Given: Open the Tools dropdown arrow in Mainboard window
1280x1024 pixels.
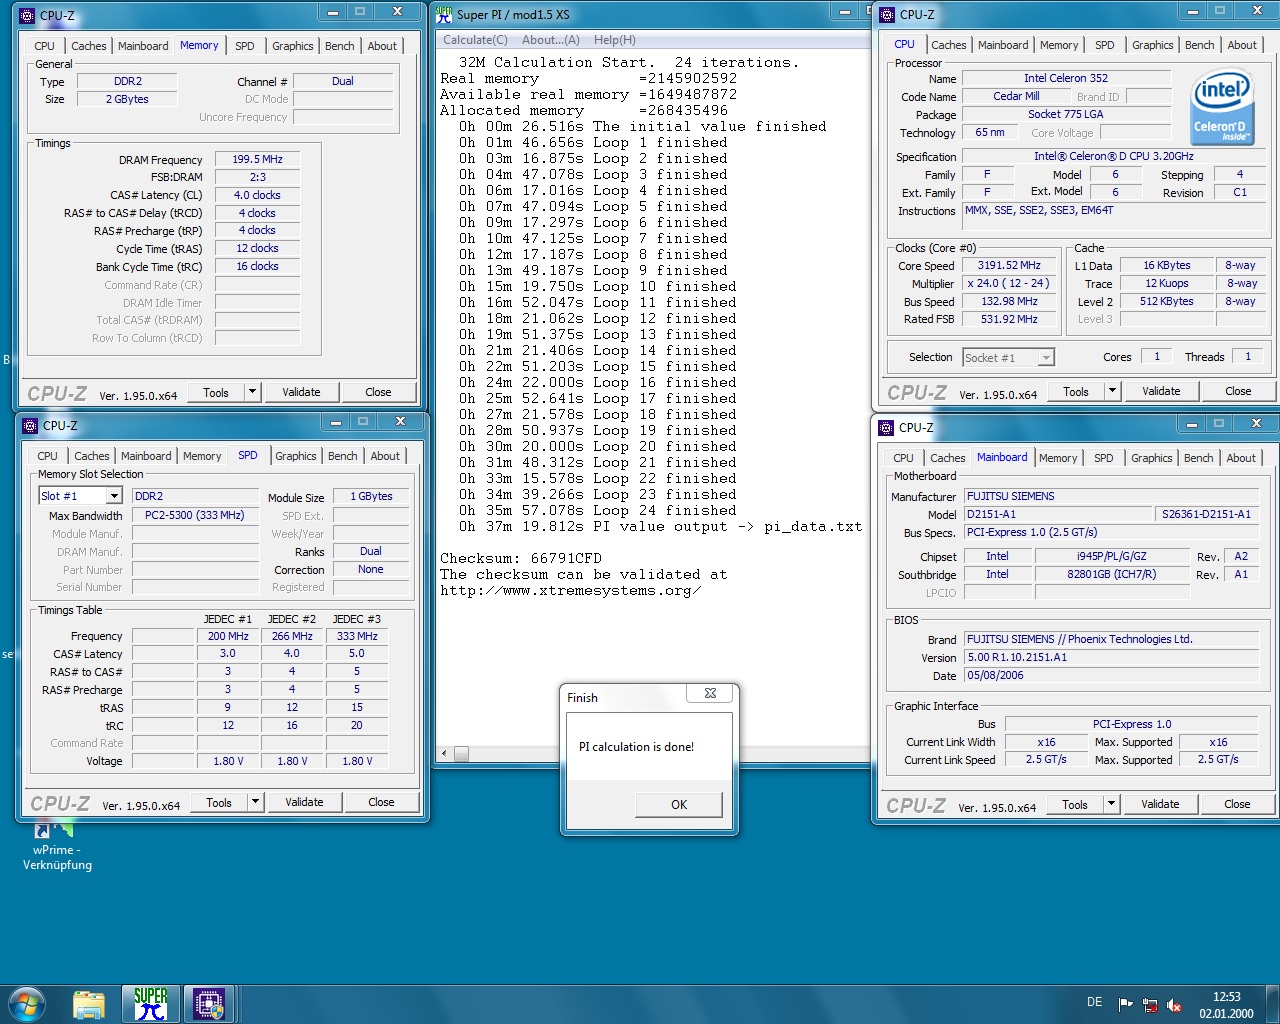Looking at the screenshot, I should (1112, 804).
